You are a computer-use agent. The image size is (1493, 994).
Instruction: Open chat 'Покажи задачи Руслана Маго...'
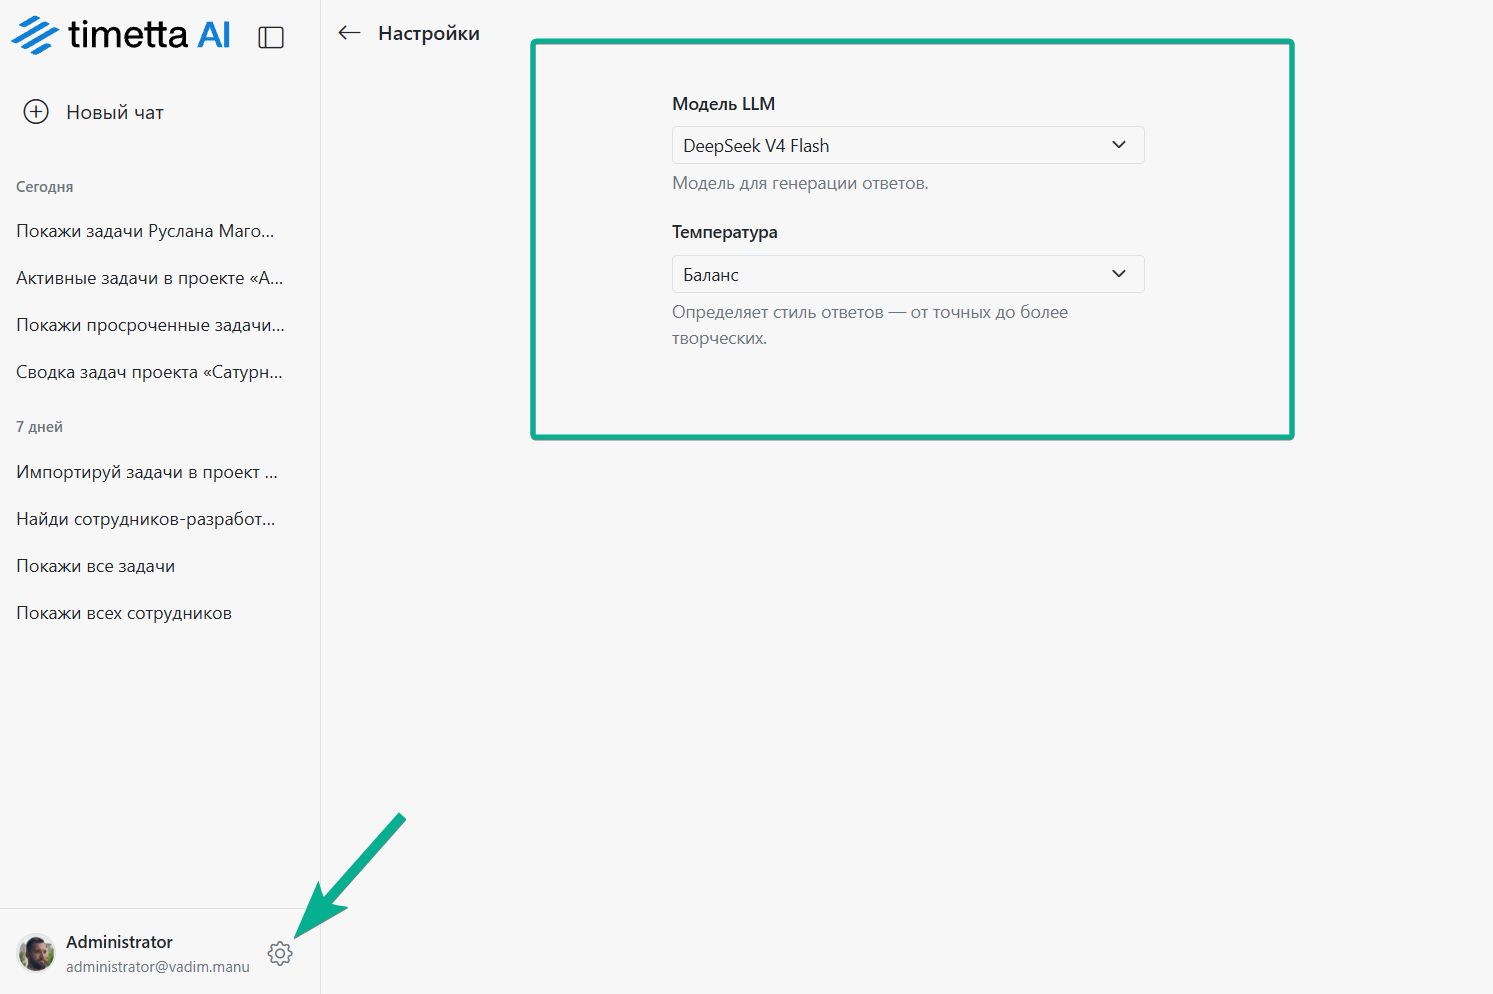point(145,231)
